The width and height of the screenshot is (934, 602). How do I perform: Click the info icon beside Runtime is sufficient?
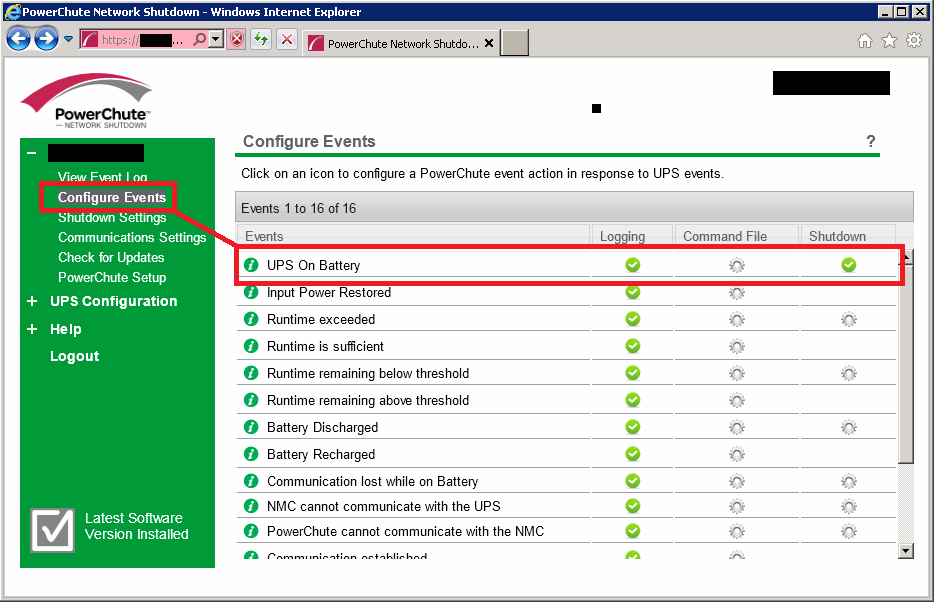(x=251, y=346)
